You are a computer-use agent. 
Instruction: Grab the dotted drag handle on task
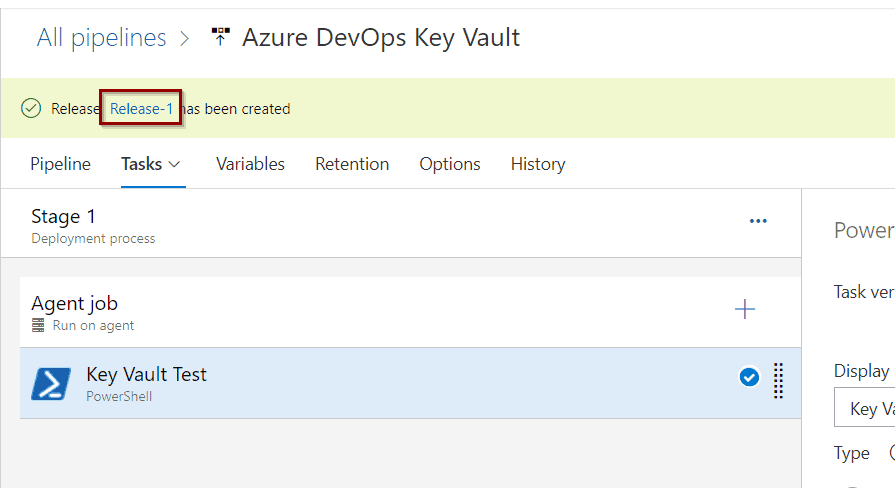click(x=778, y=381)
